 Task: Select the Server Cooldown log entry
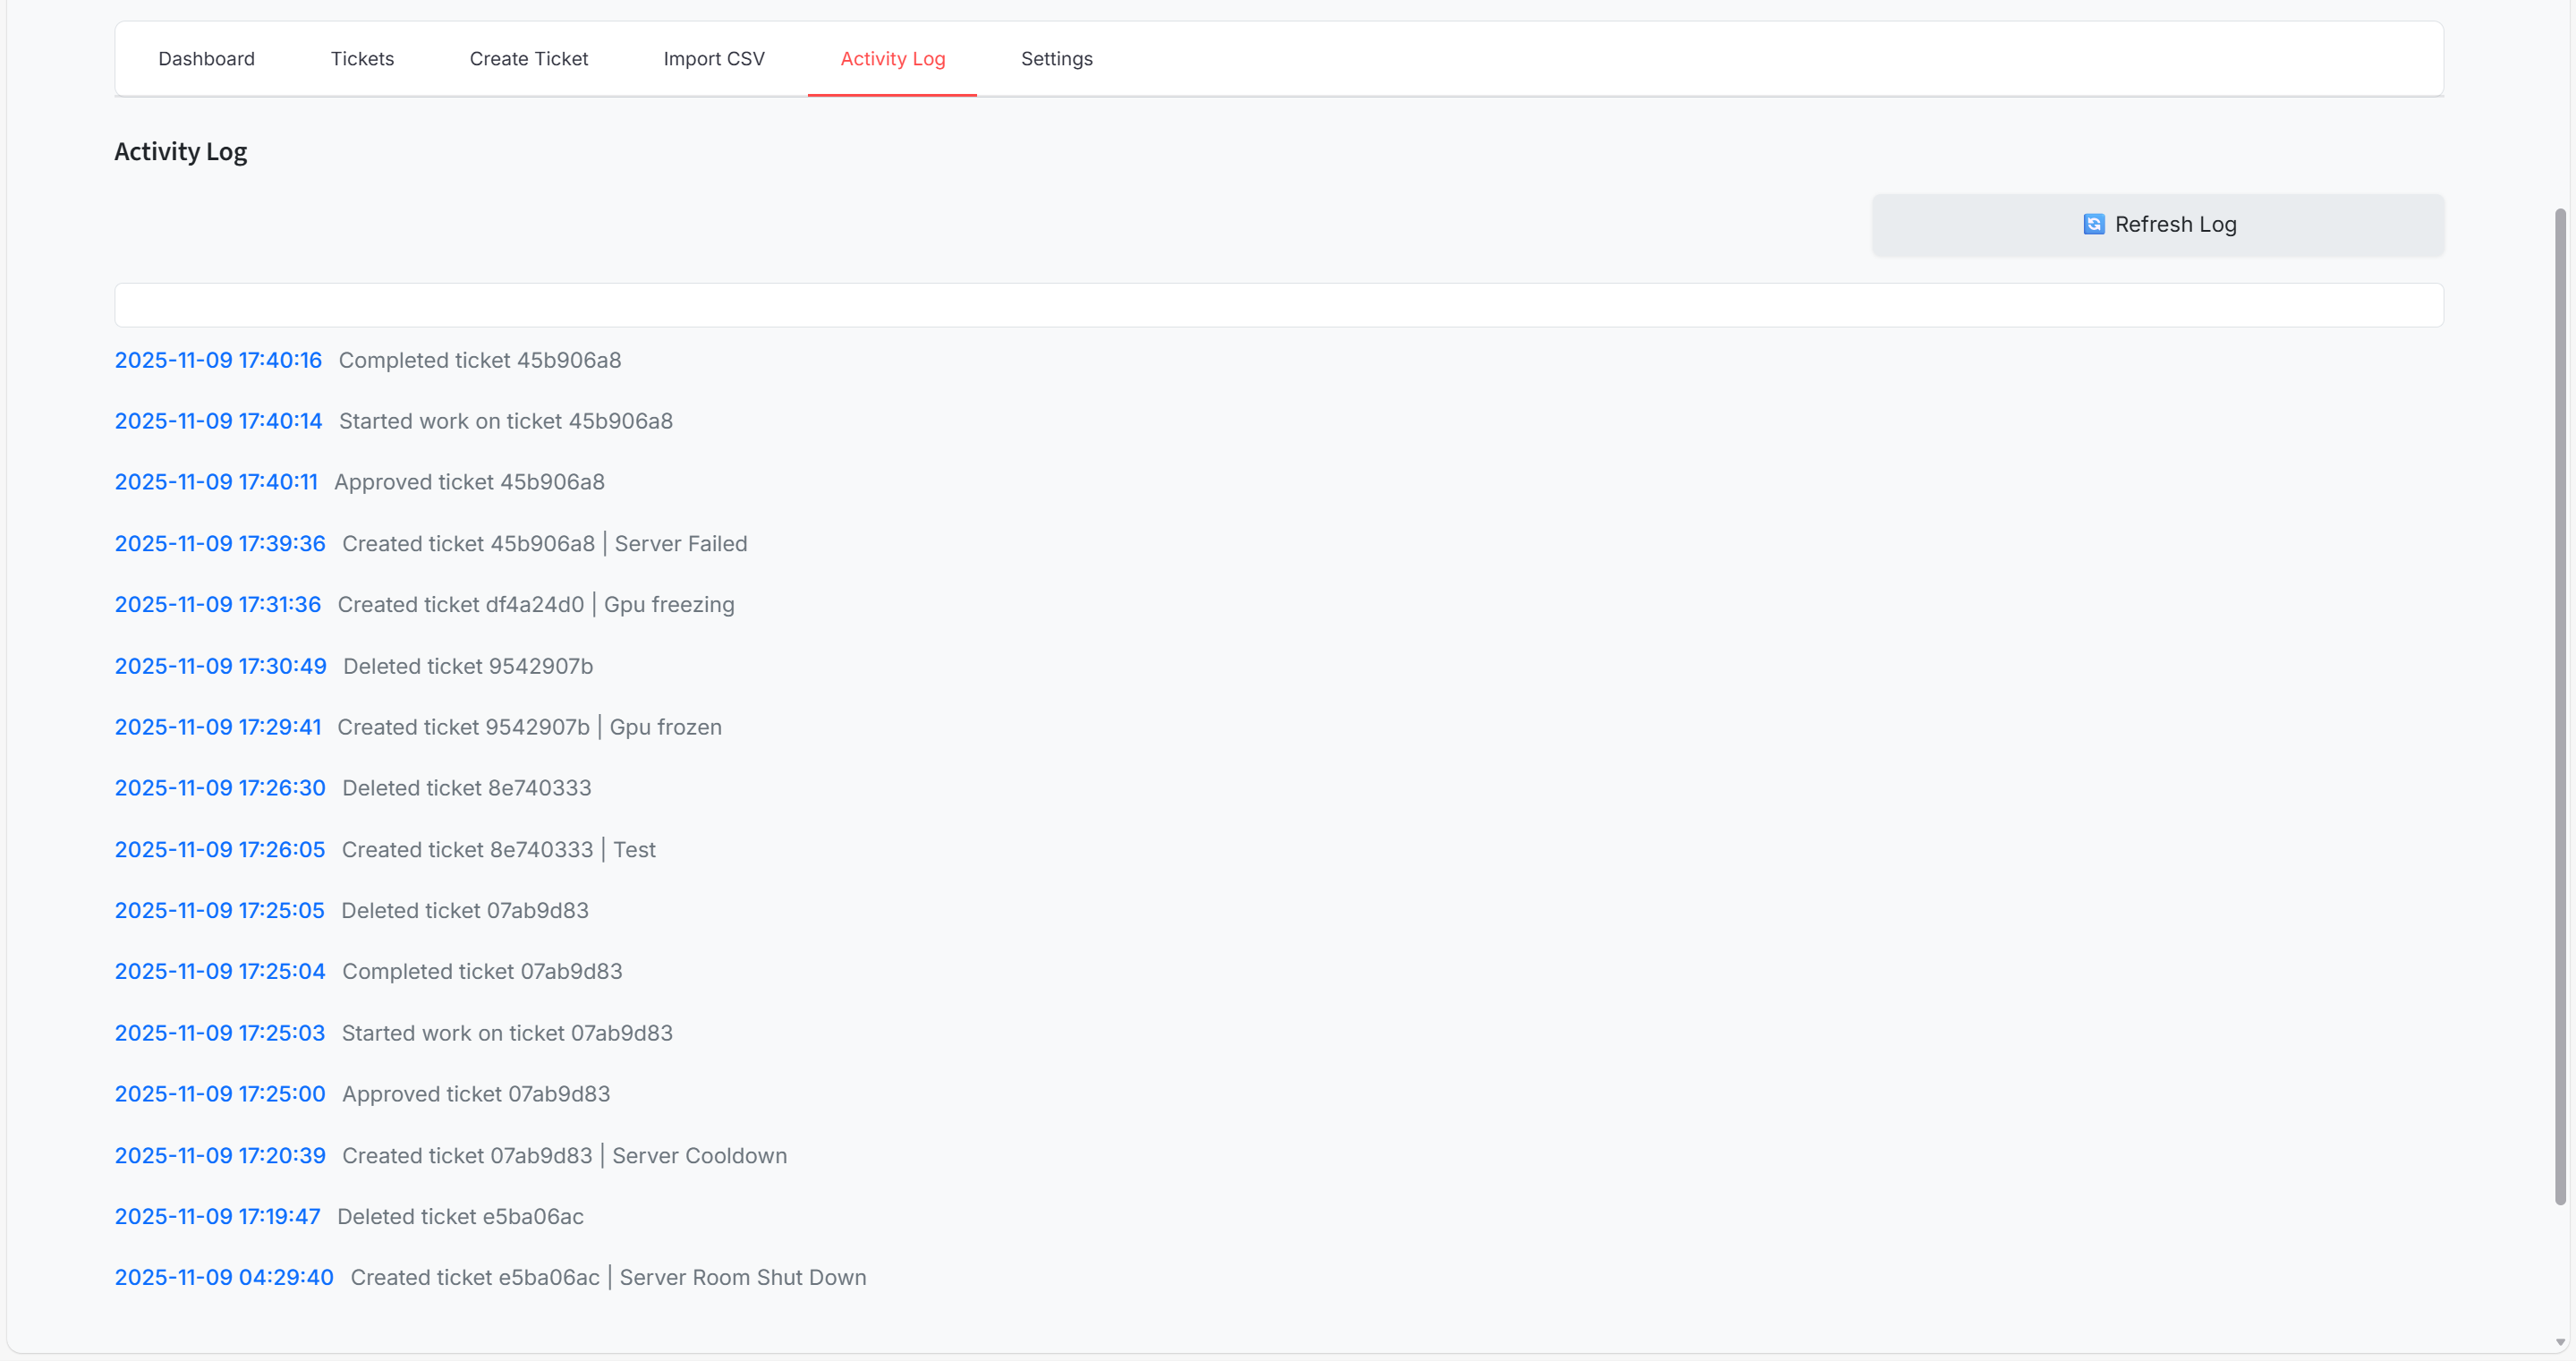[x=564, y=1156]
